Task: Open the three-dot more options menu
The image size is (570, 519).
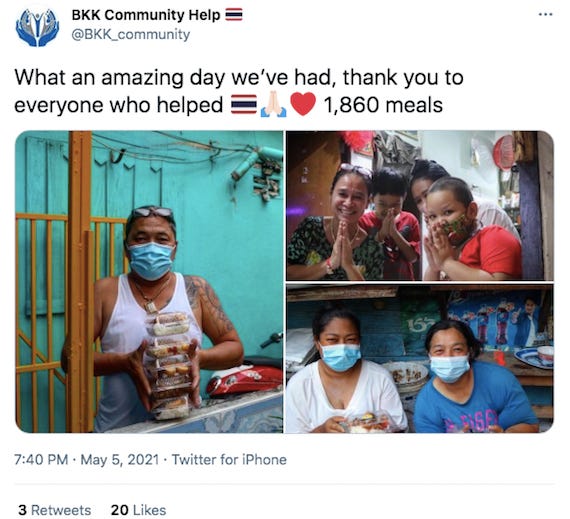Action: pyautogui.click(x=545, y=15)
